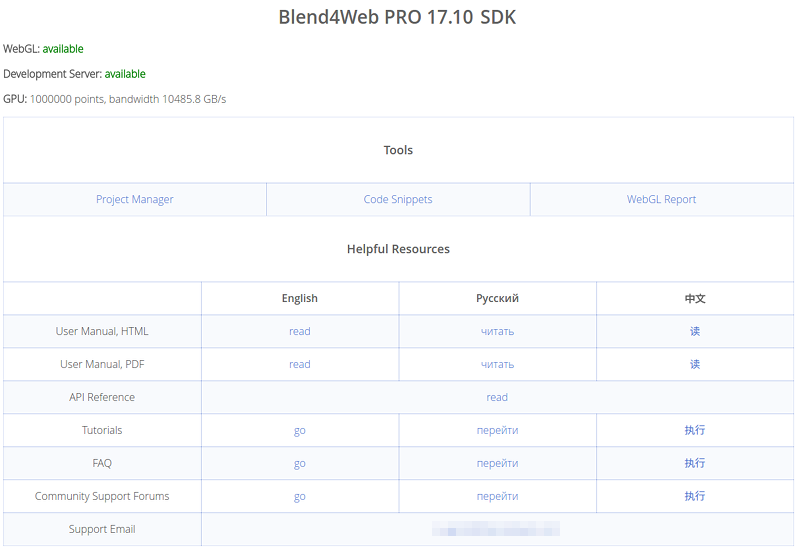Go to the English FAQ

(x=300, y=463)
